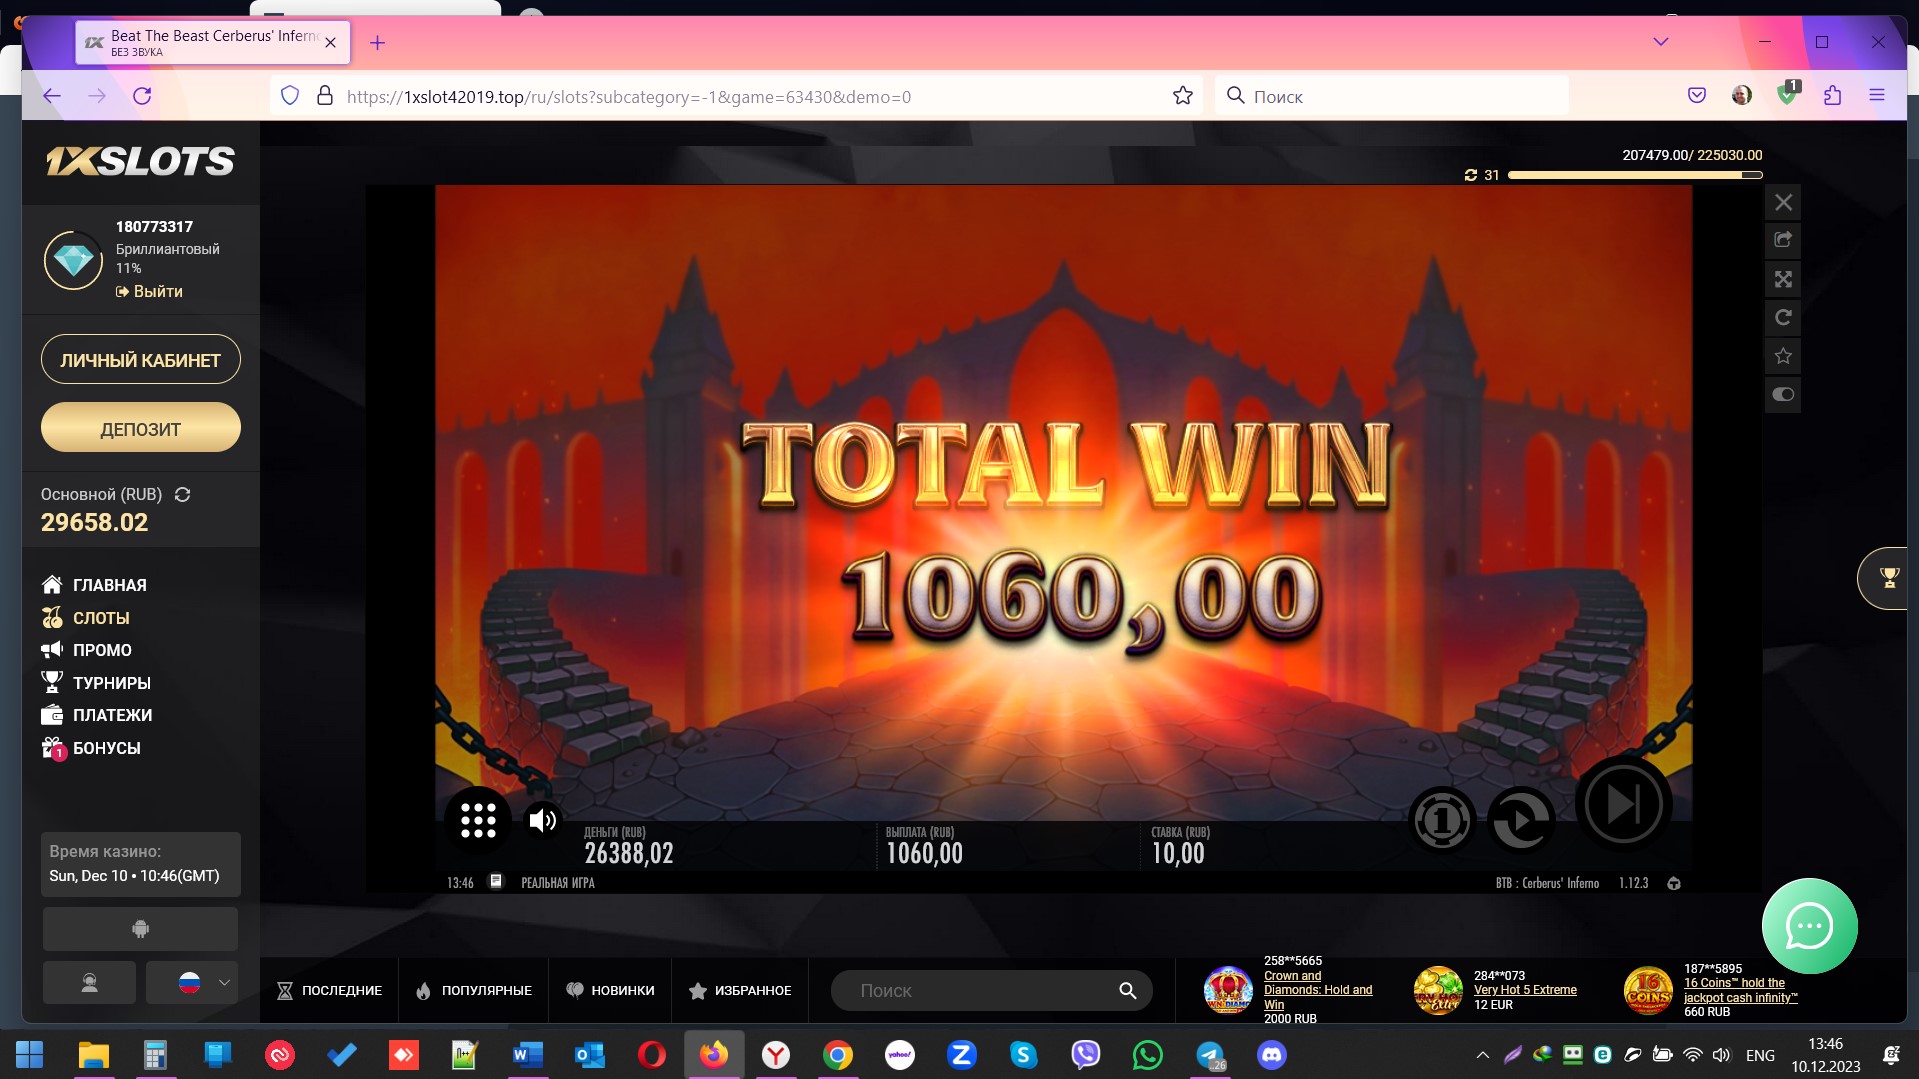Reload the browser page
This screenshot has width=1919, height=1079.
pos(142,96)
